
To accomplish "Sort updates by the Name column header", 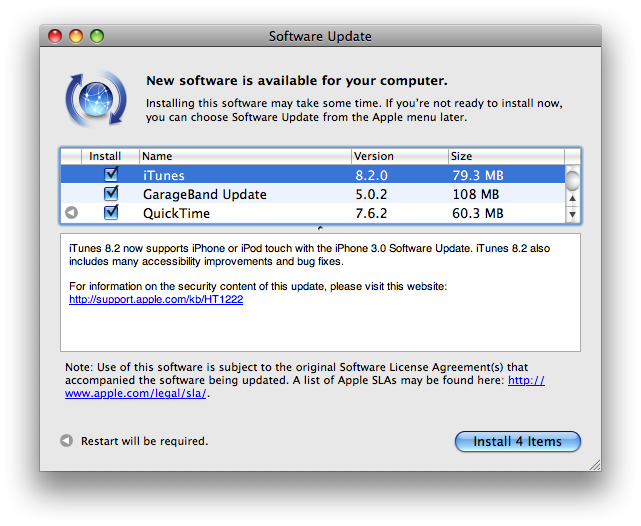I will click(x=245, y=156).
